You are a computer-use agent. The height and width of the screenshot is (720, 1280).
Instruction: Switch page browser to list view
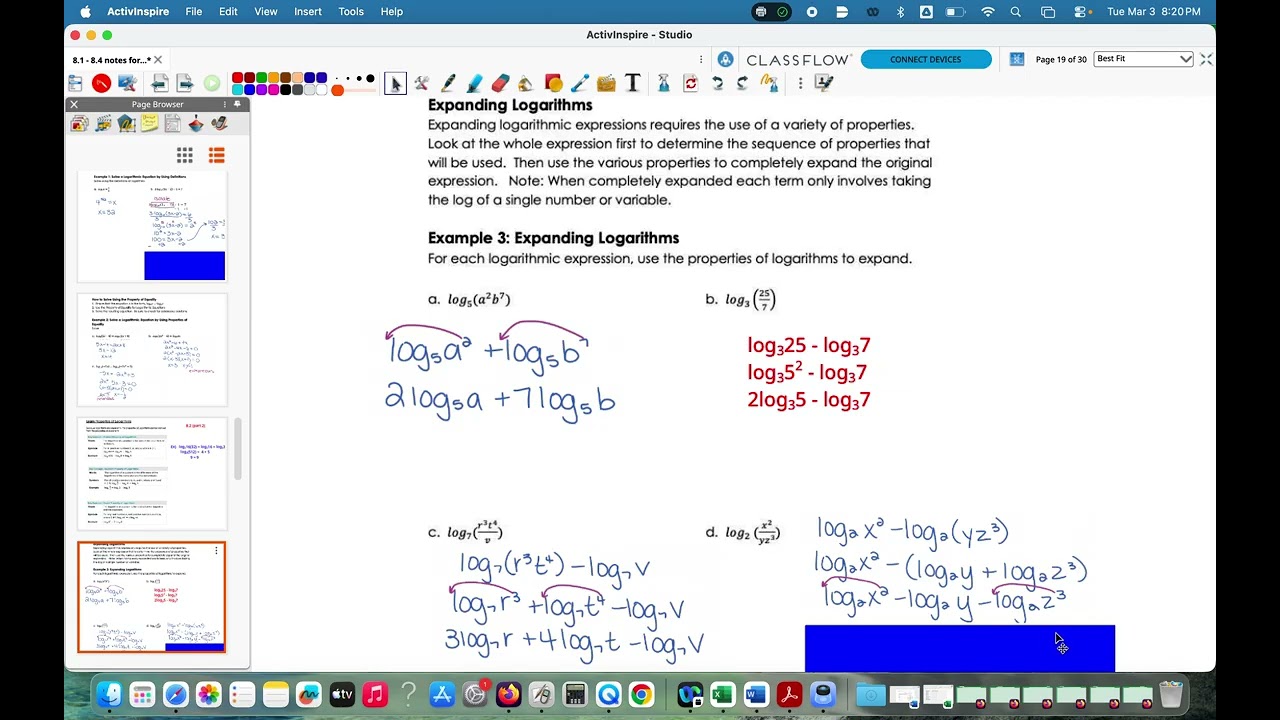[x=217, y=155]
